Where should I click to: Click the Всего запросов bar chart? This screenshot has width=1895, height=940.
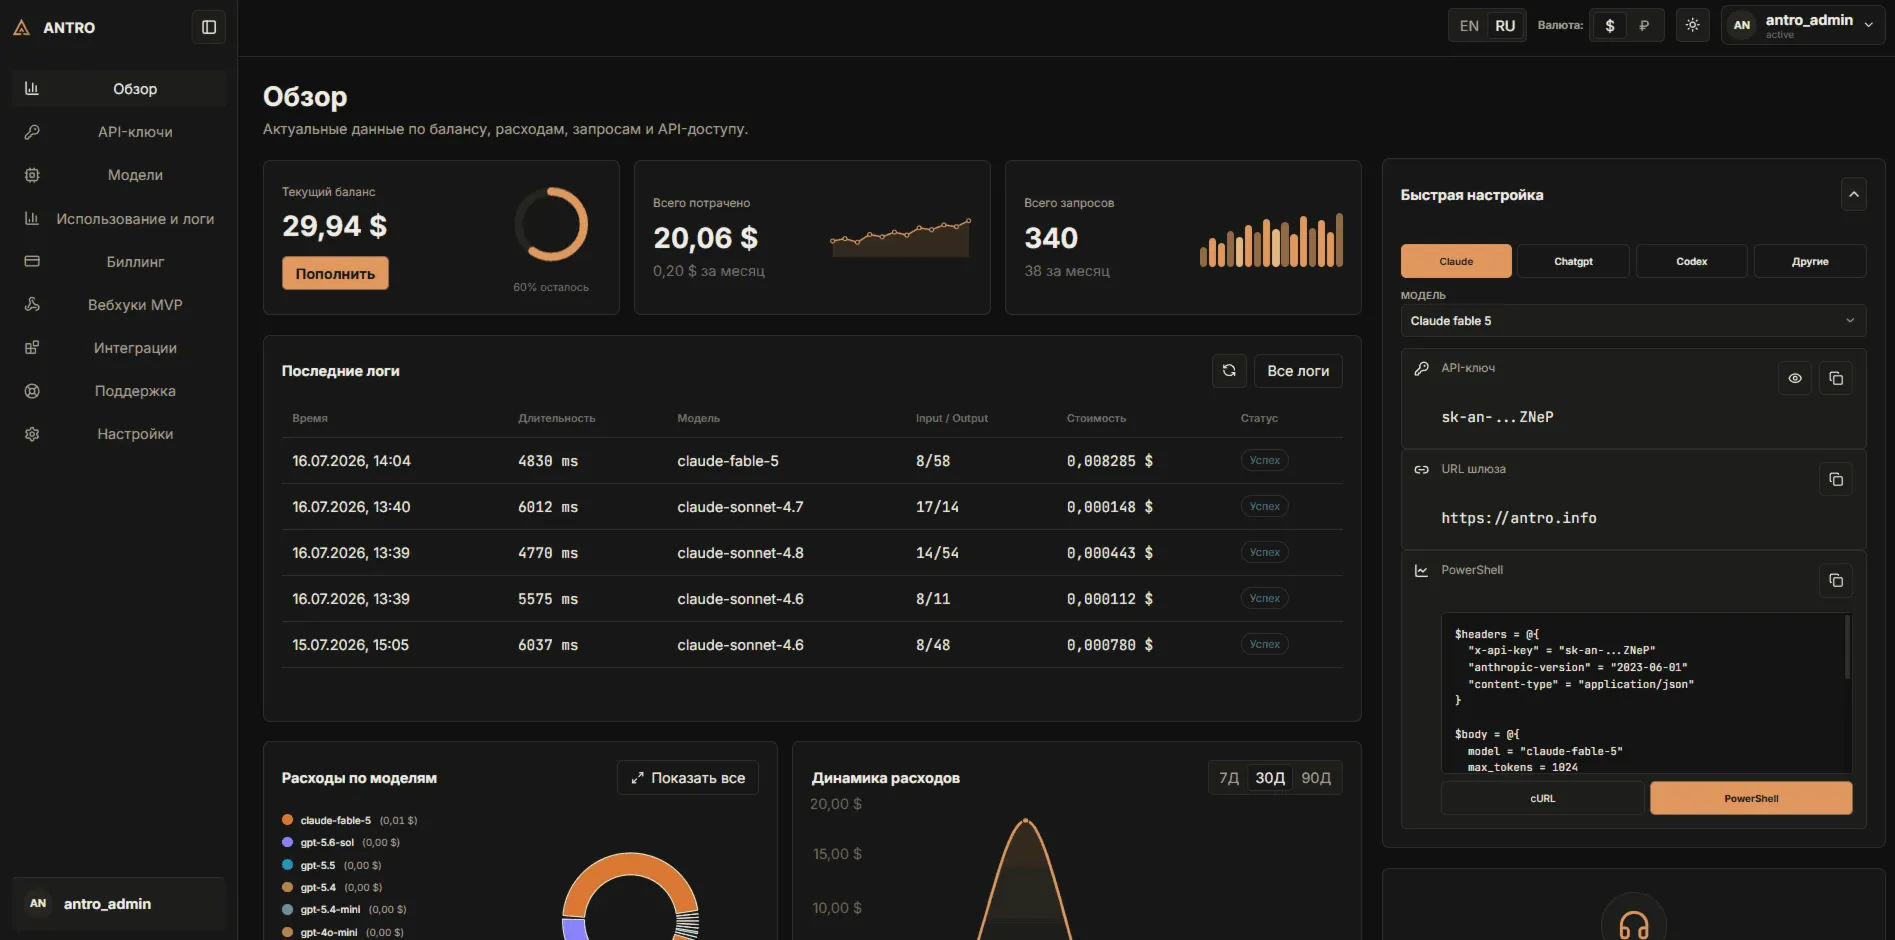[1271, 240]
